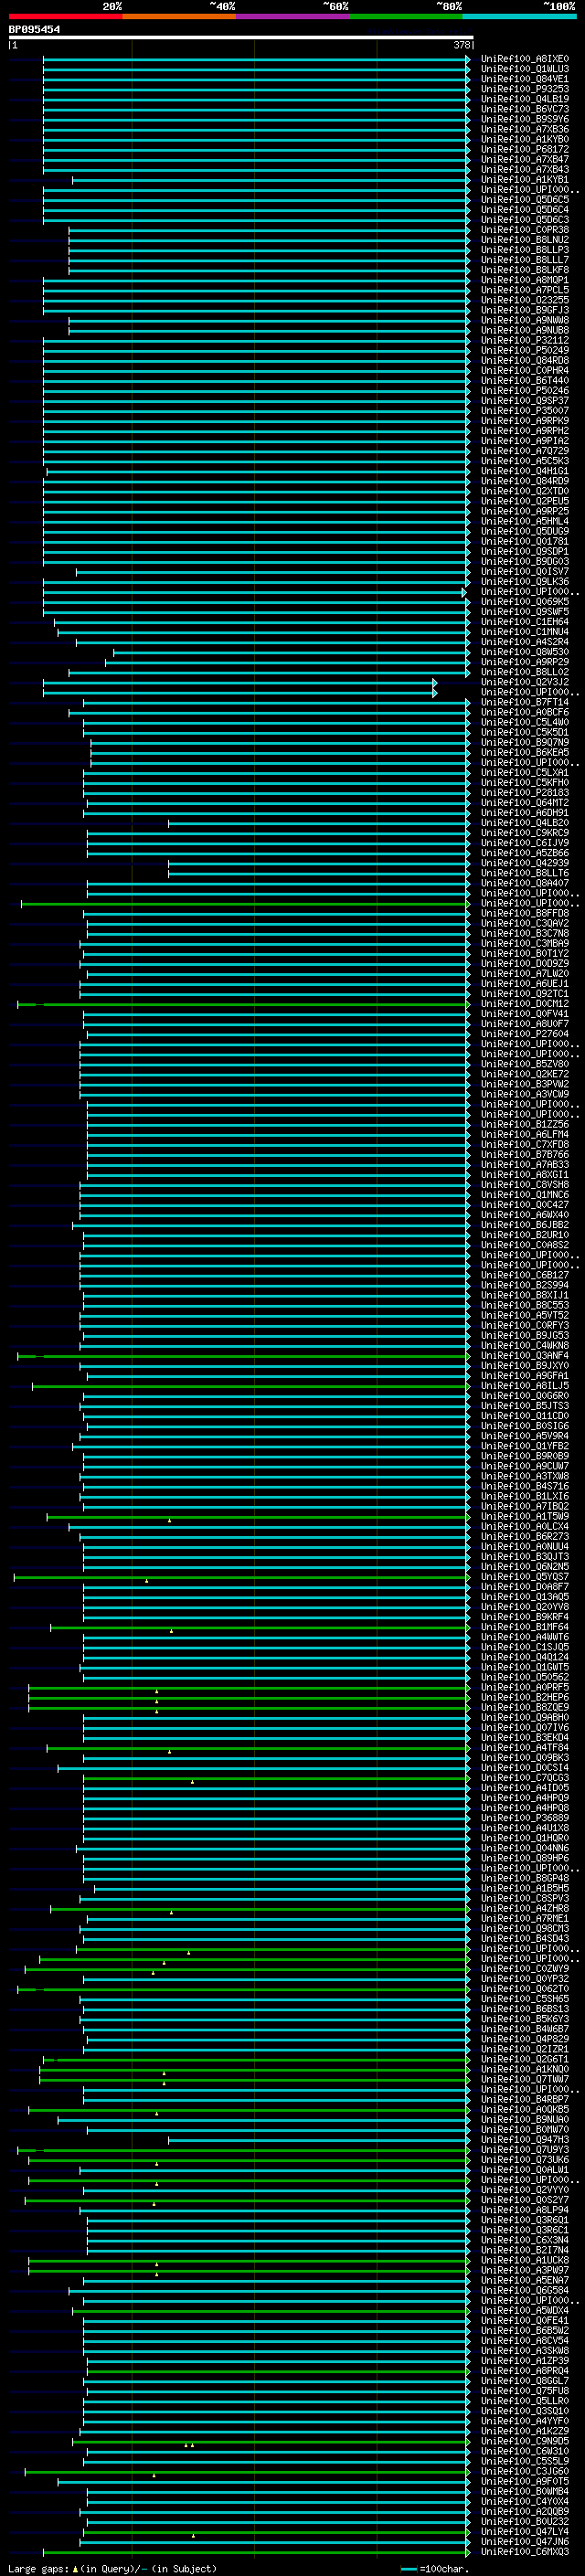The image size is (585, 2576).
Task: Click the 'Large gaps:' legend text
Action: click(x=38, y=2569)
